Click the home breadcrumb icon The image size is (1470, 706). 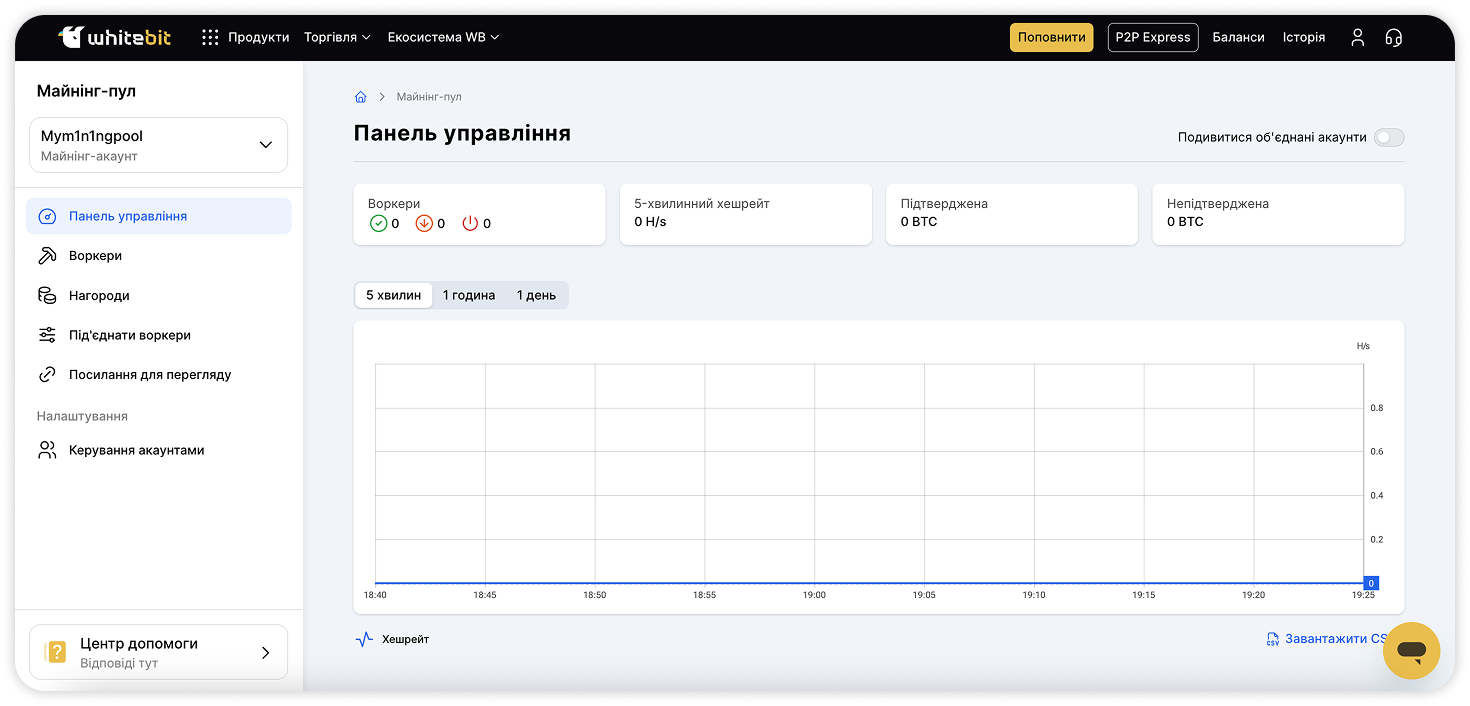(x=361, y=97)
